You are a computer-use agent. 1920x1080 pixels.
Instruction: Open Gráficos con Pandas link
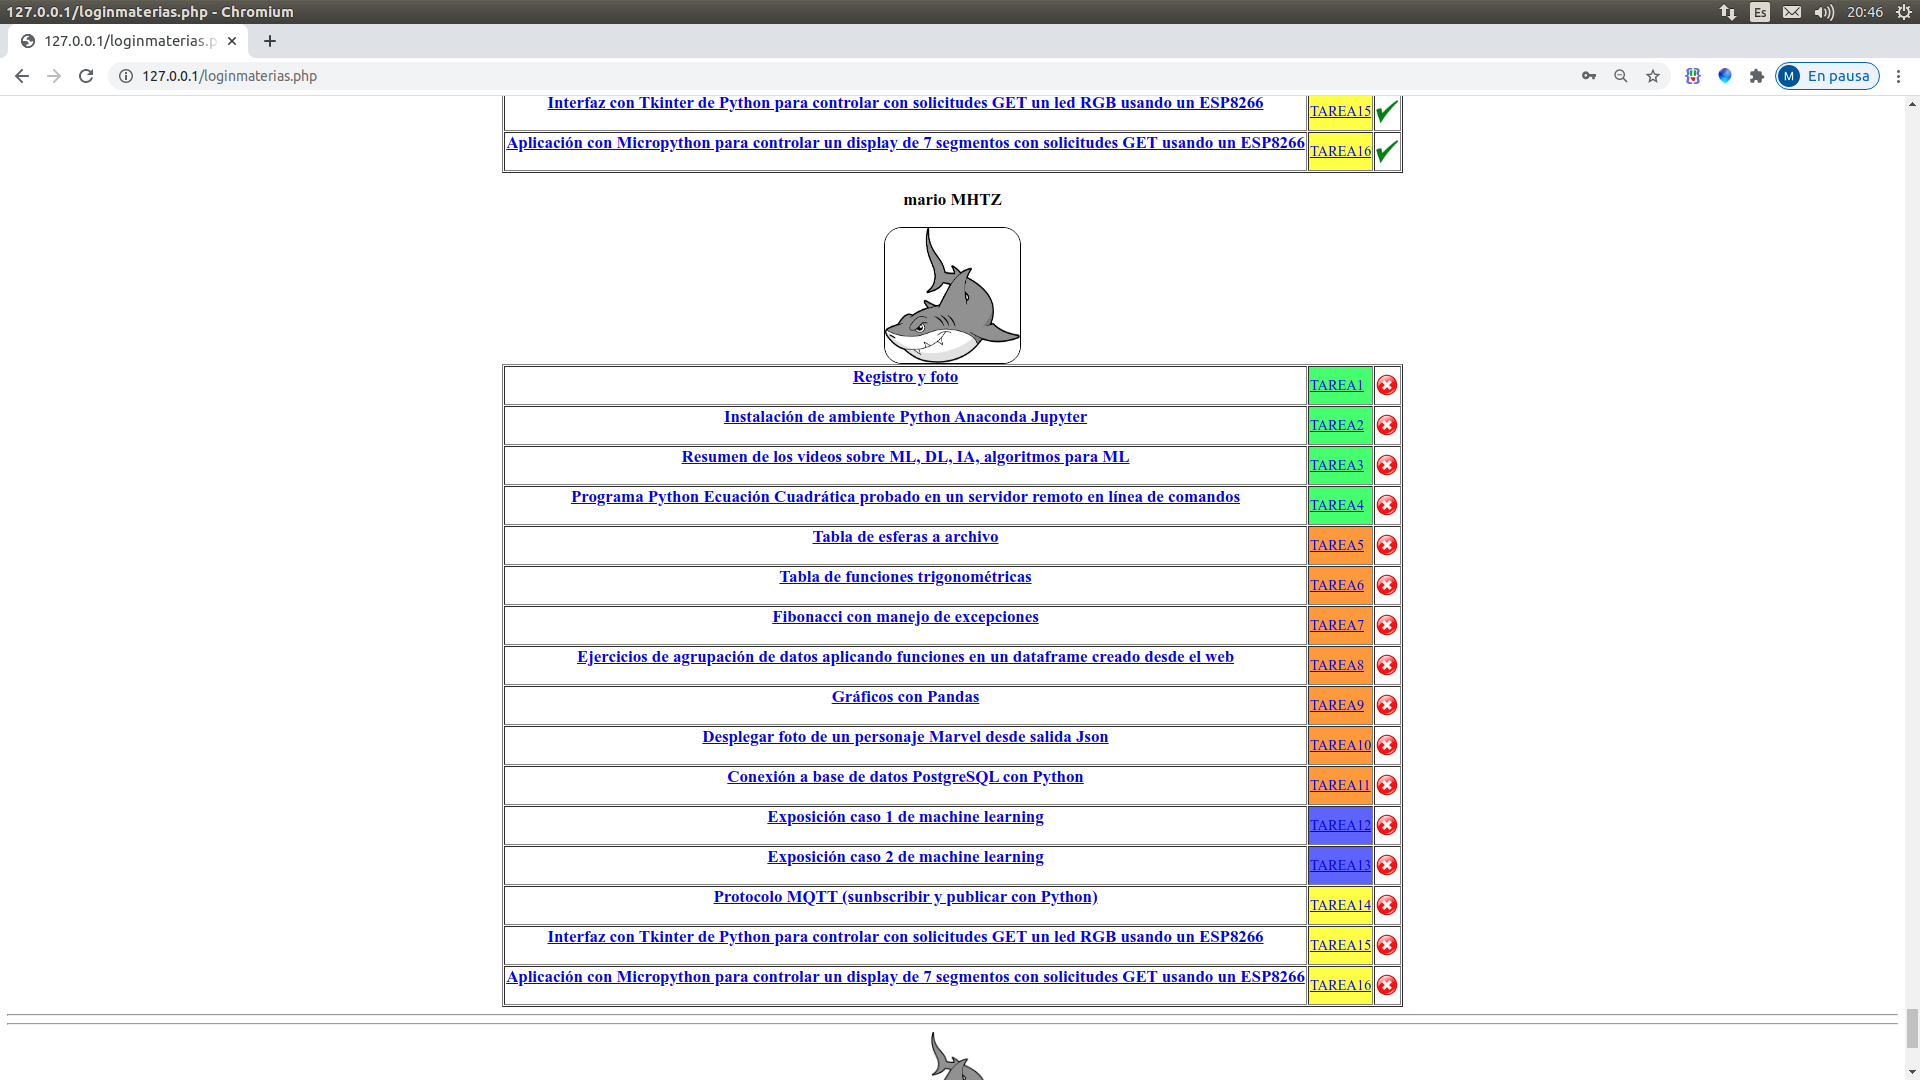(905, 697)
